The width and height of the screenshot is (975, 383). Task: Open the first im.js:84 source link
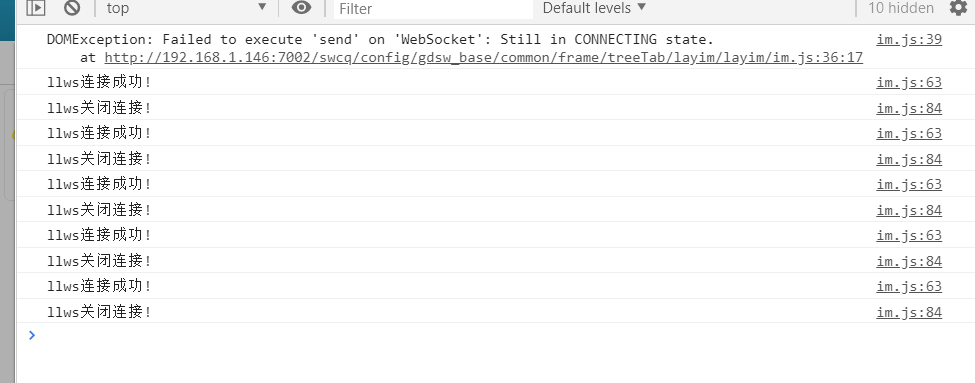(x=909, y=108)
